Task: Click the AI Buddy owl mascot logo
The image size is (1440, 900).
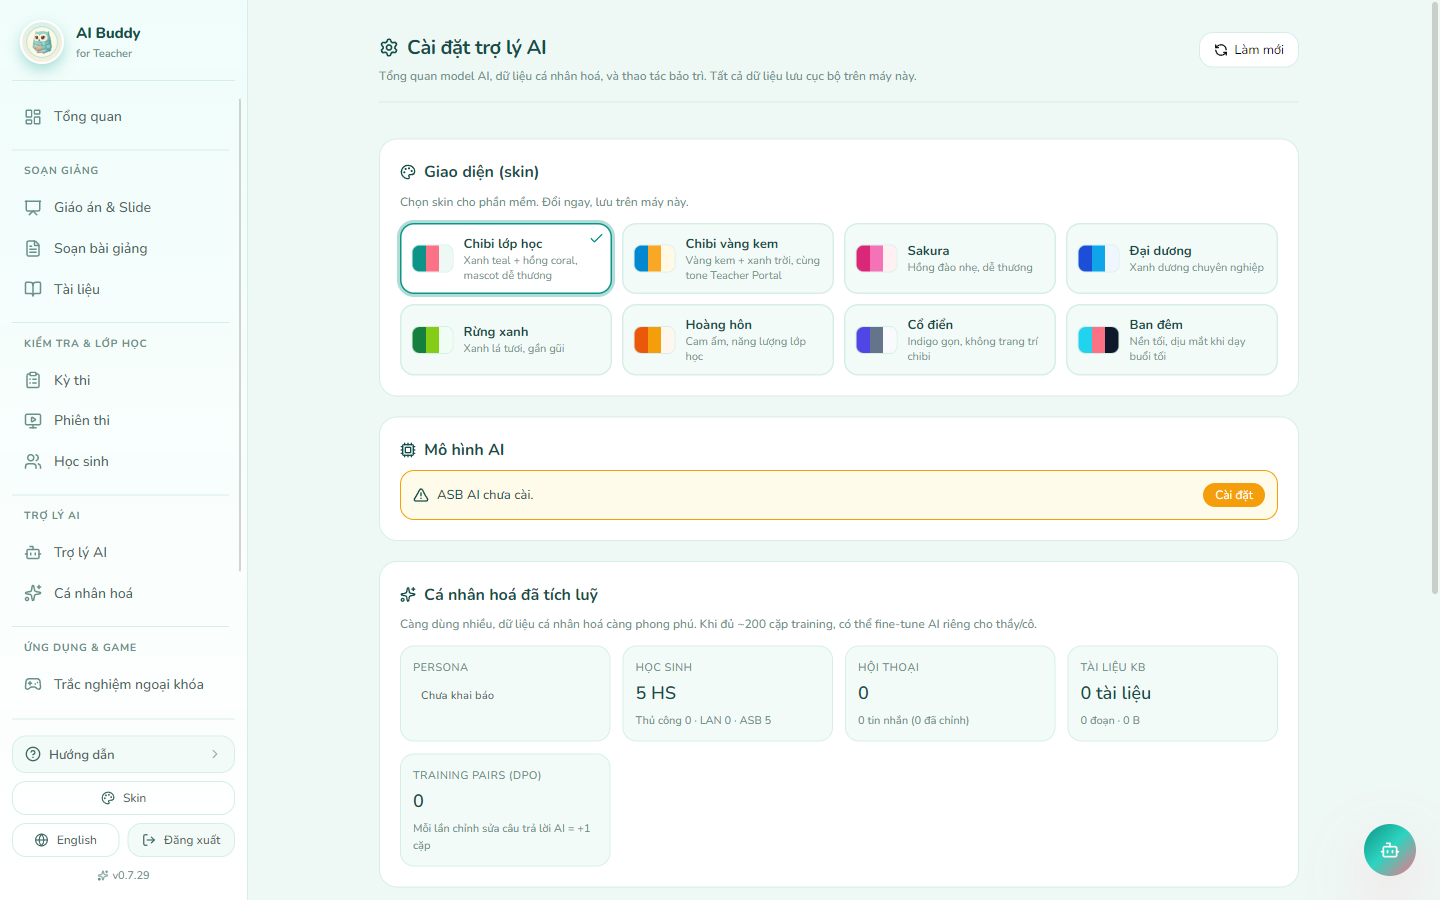Action: 42,42
